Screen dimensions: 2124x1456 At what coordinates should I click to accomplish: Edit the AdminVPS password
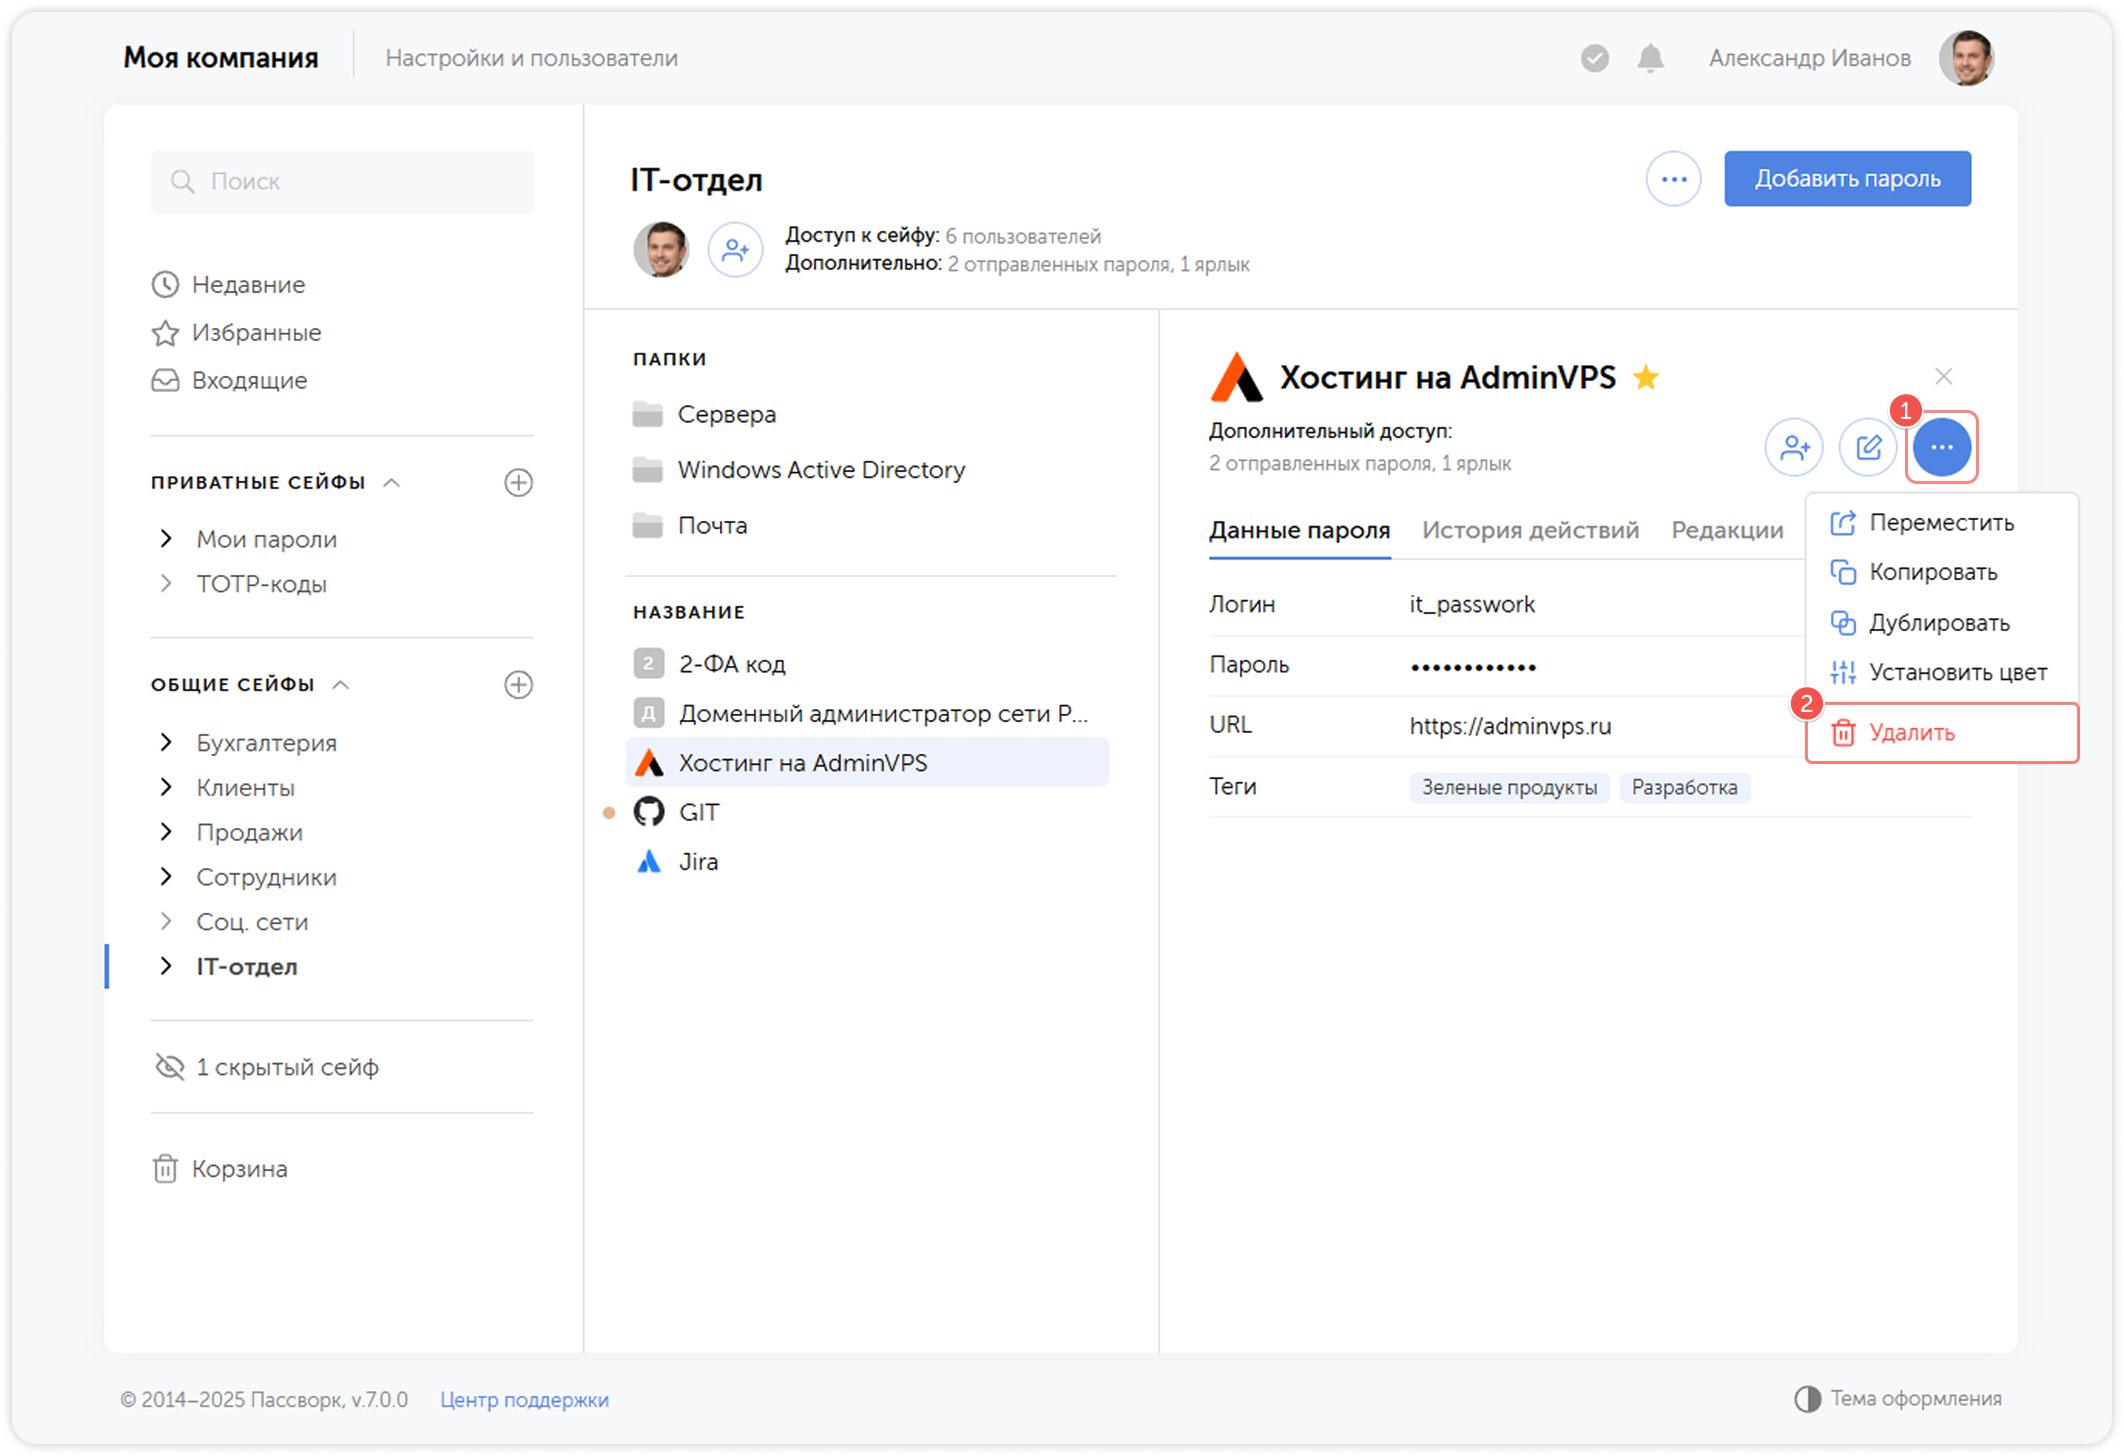coord(1868,447)
